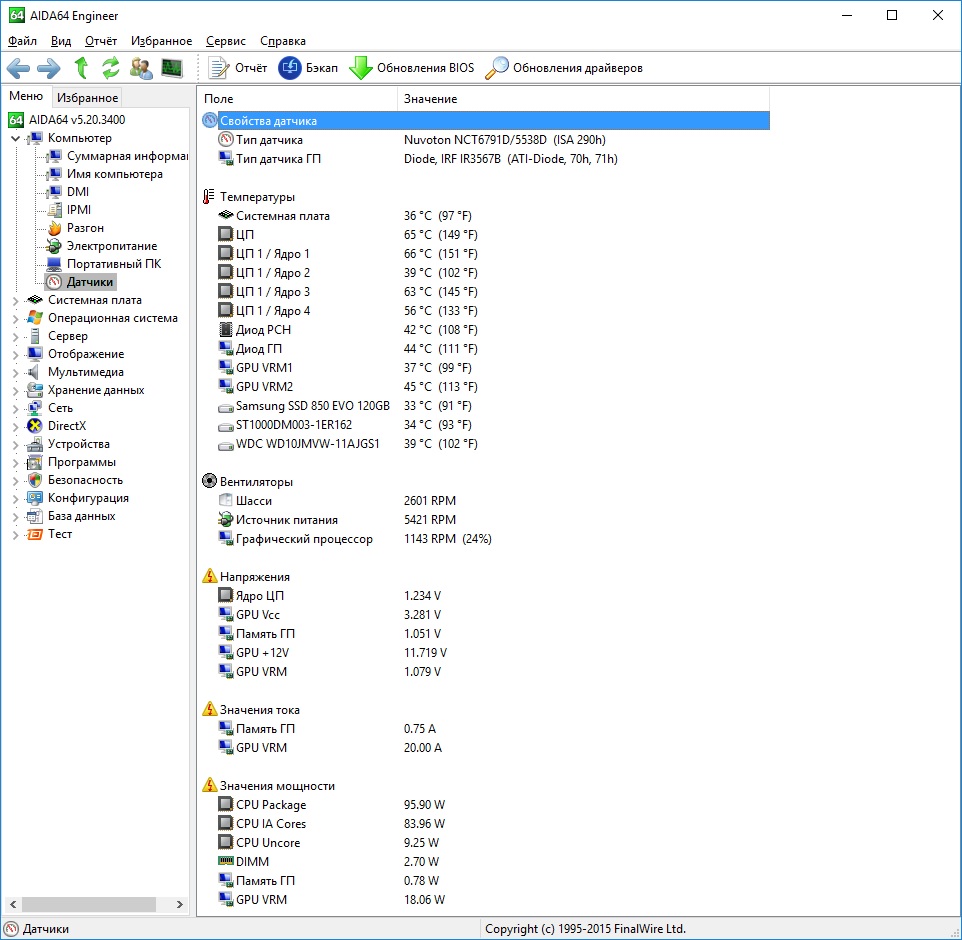Viewport: 962px width, 940px height.
Task: Expand the Системная плата node
Action: click(15, 301)
